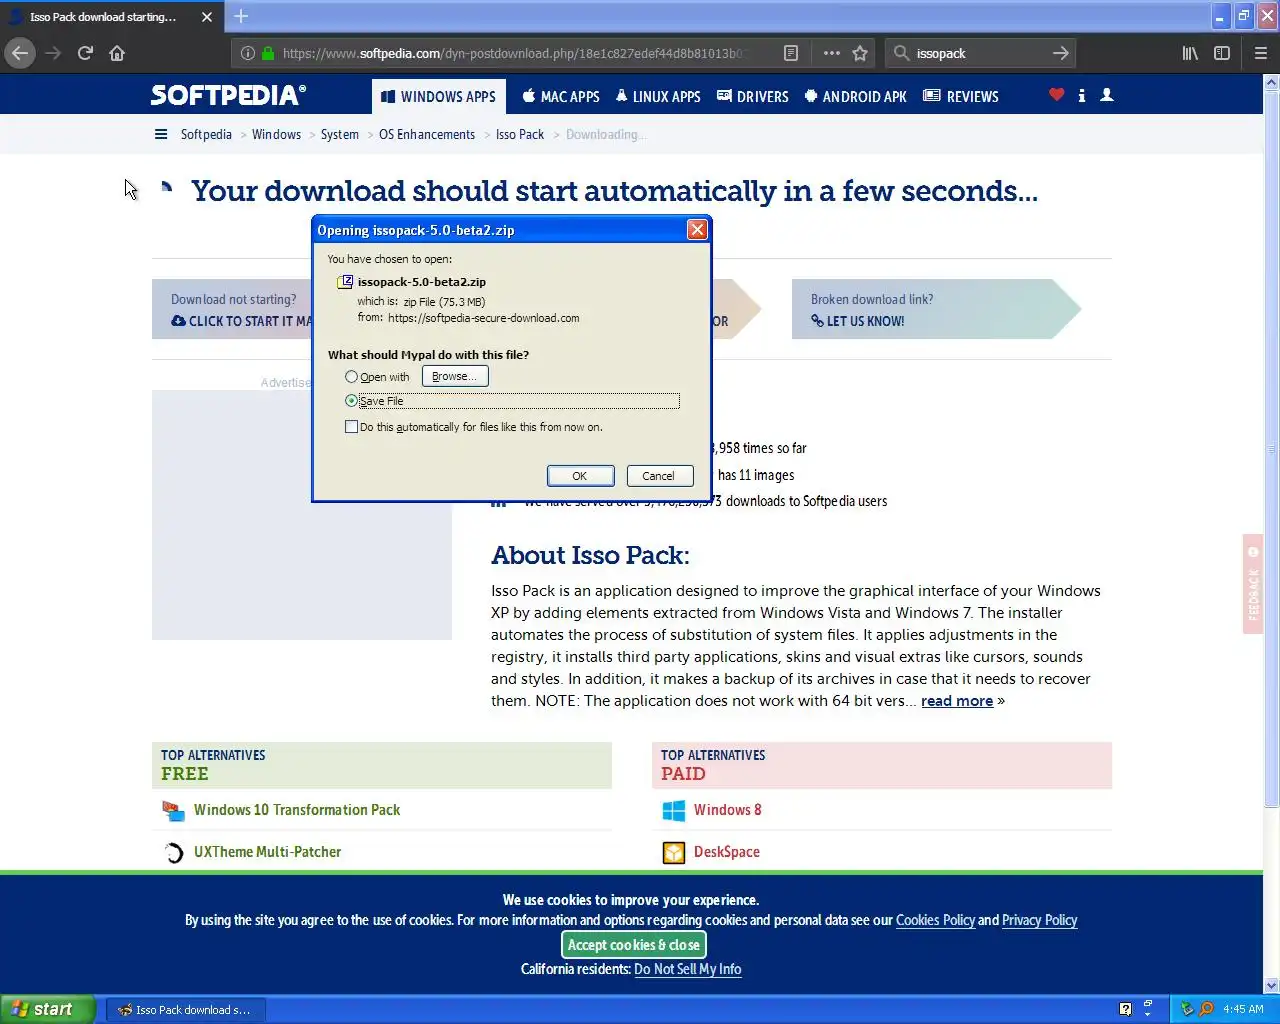
Task: Click the UXTheme Multi-Patcher icon
Action: tap(174, 853)
